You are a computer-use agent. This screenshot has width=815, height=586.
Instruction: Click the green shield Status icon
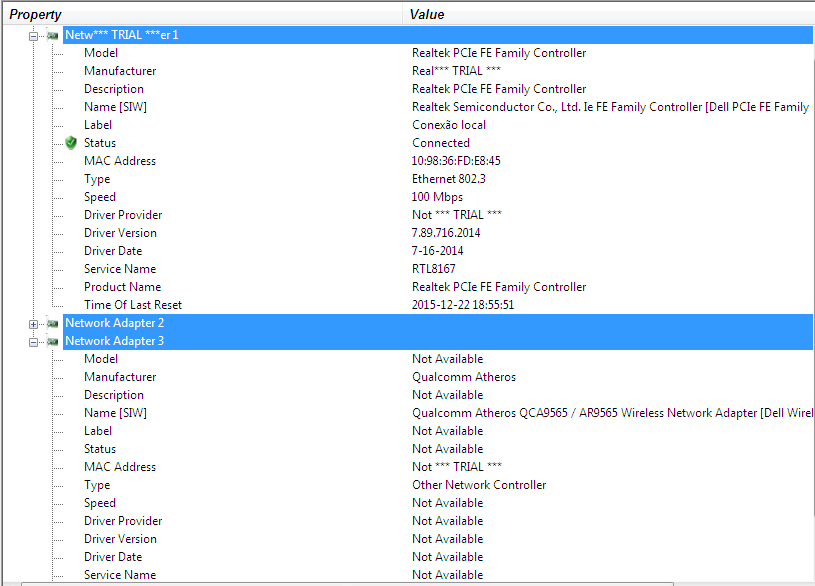[71, 142]
